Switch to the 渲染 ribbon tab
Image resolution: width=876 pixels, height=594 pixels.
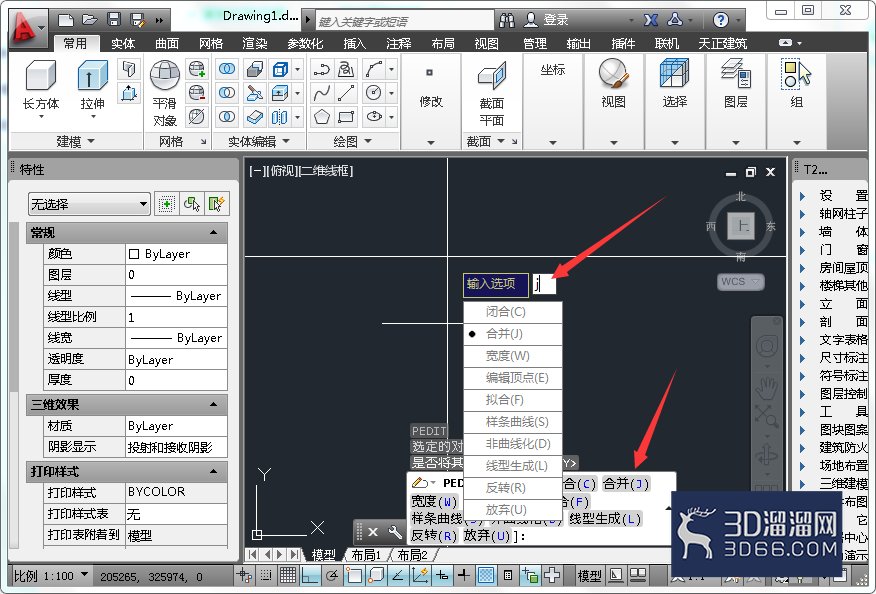(x=255, y=43)
